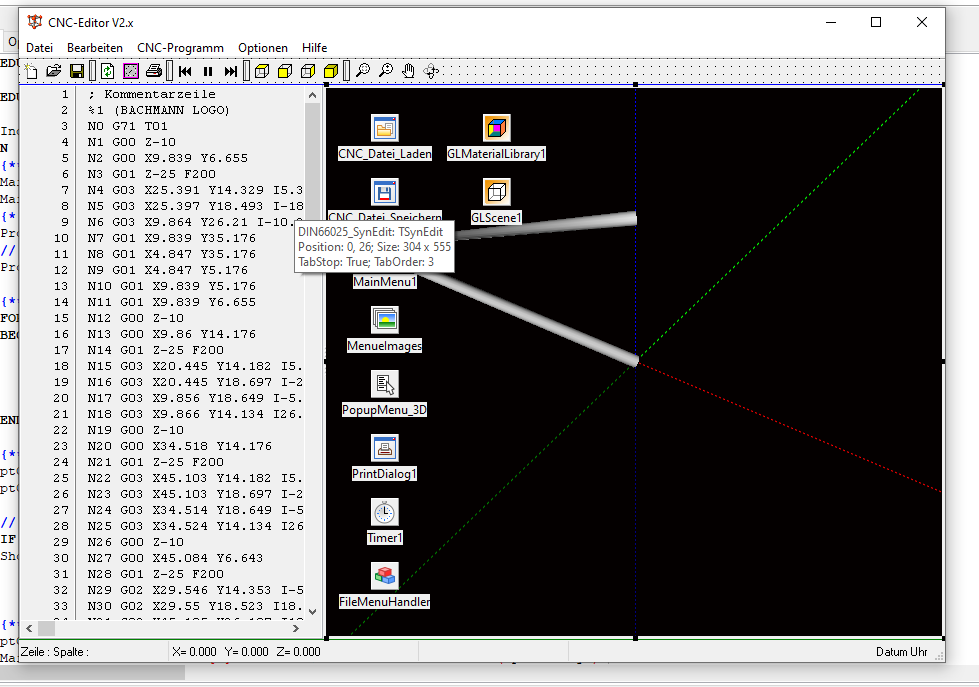Viewport: 979px width, 687px height.
Task: Click the magenta-framed grid icon in toolbar
Action: pyautogui.click(x=130, y=71)
